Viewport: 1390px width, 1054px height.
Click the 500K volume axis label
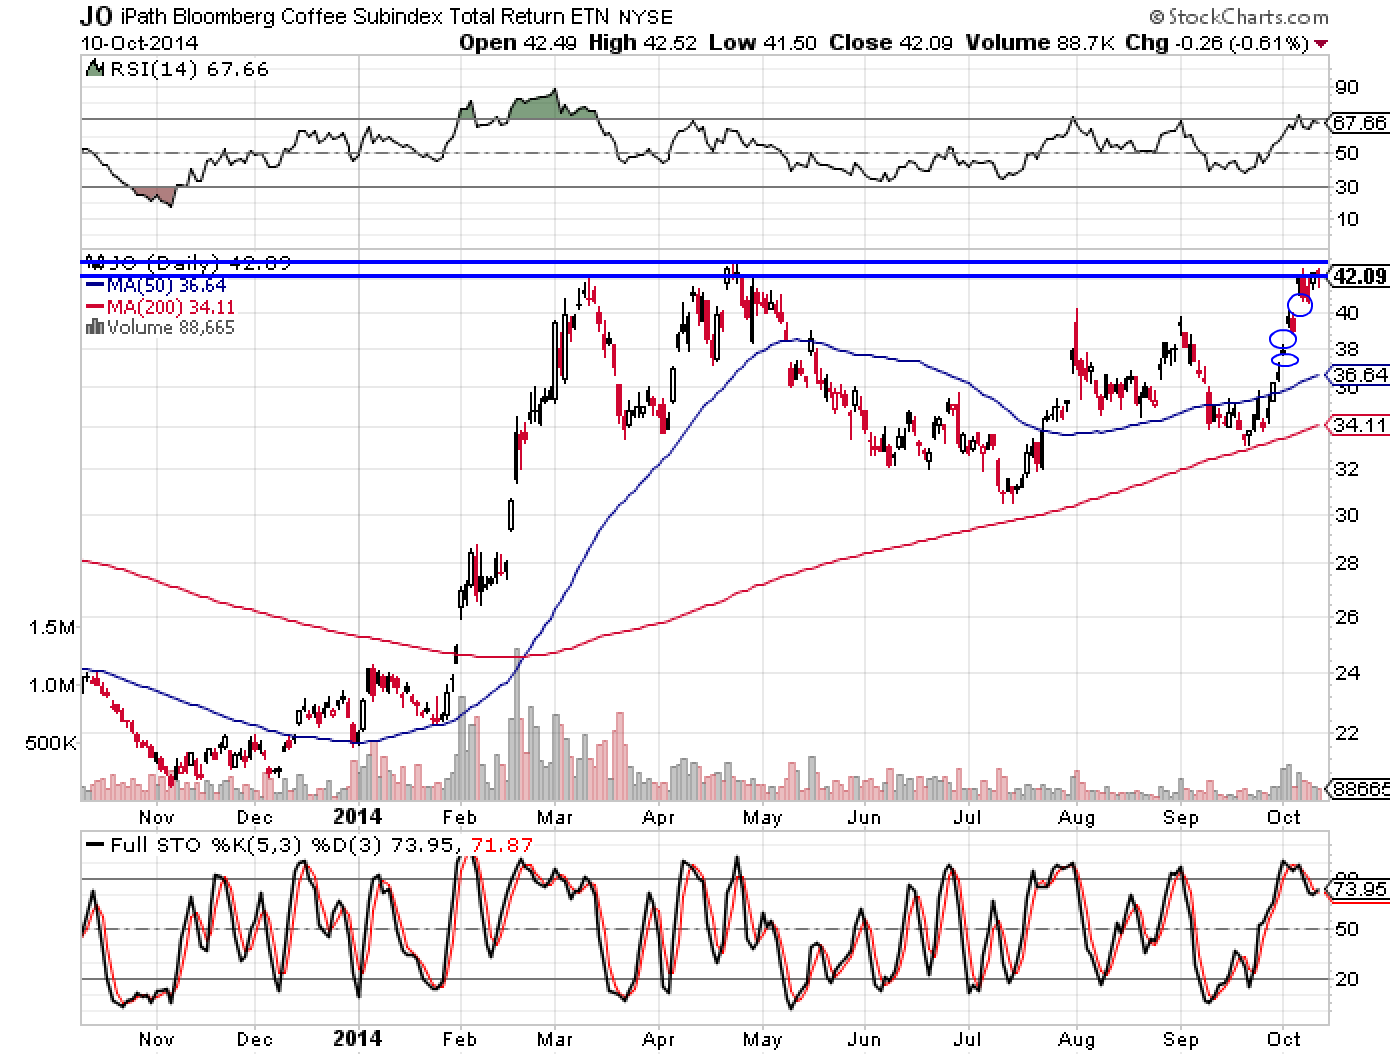point(51,744)
